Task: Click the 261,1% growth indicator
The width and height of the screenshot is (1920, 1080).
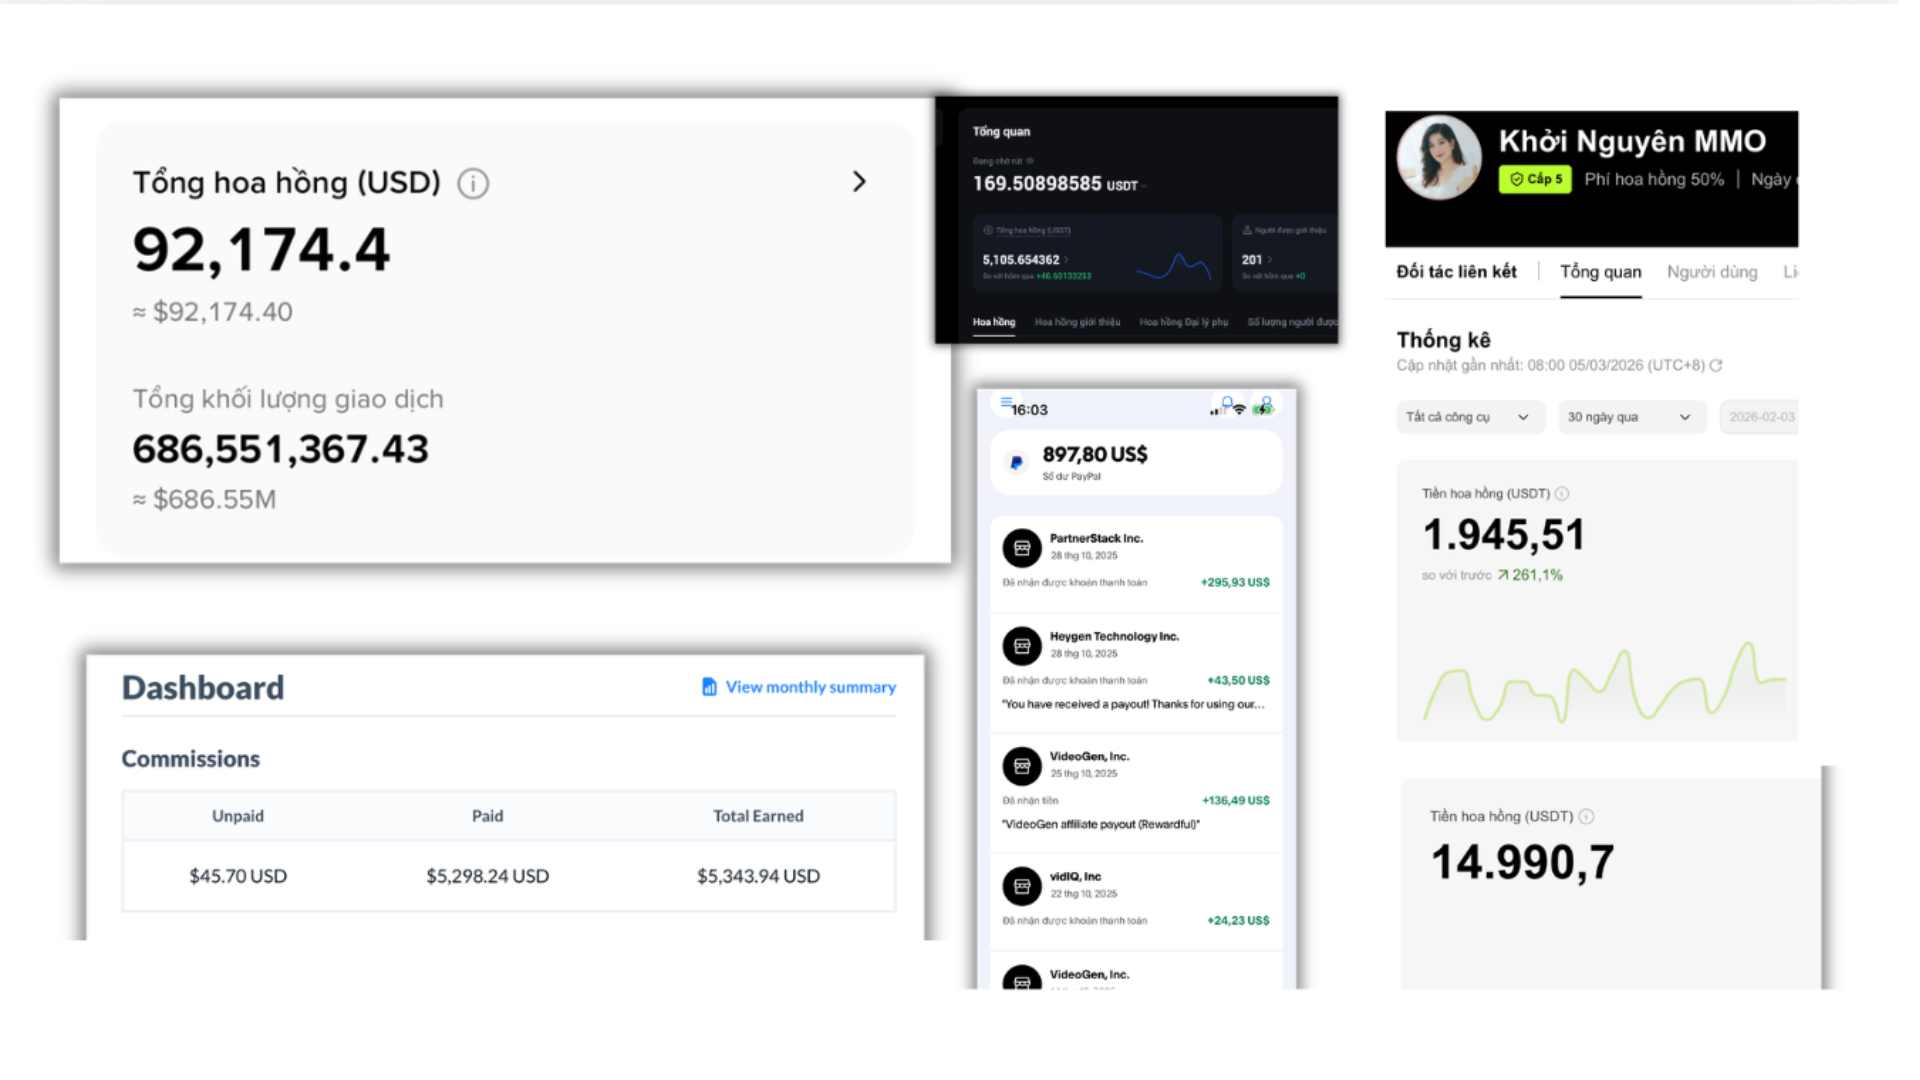Action: point(1530,575)
